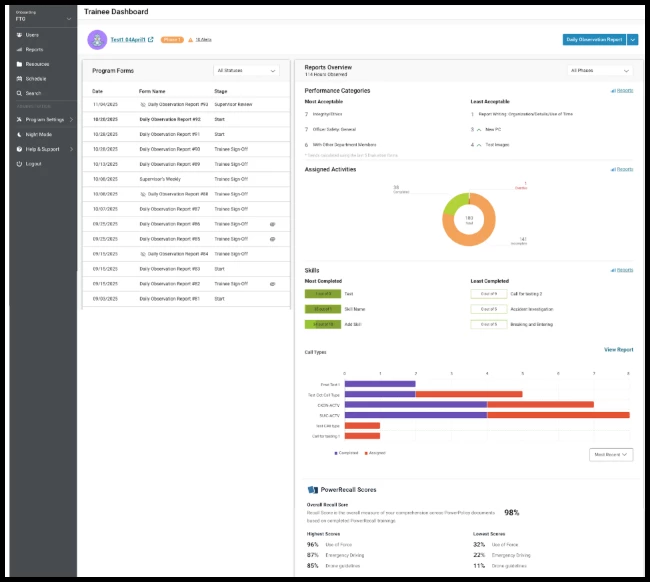The image size is (650, 582).
Task: Click the trend arrow next to New PC
Action: coord(479,130)
